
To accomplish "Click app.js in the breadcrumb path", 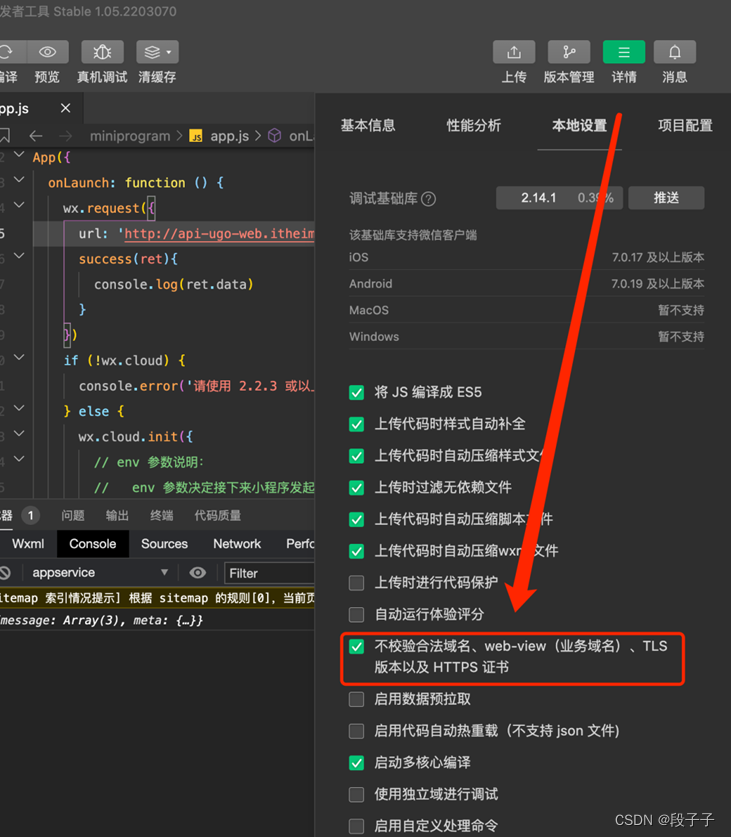I will point(230,136).
